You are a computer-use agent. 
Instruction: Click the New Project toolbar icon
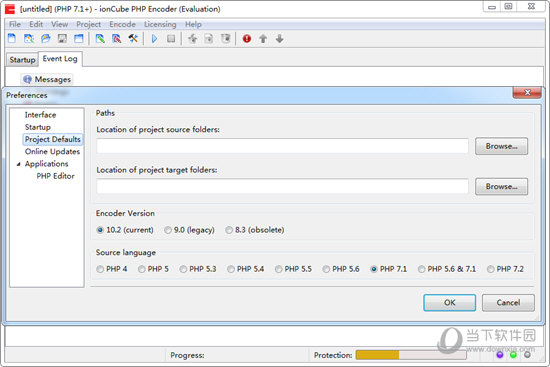[x=12, y=39]
